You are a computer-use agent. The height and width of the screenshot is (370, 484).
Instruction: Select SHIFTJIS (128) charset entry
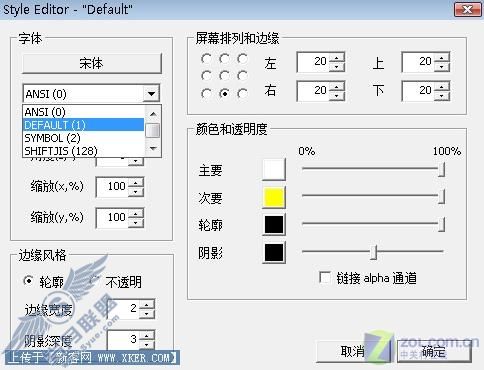point(84,151)
